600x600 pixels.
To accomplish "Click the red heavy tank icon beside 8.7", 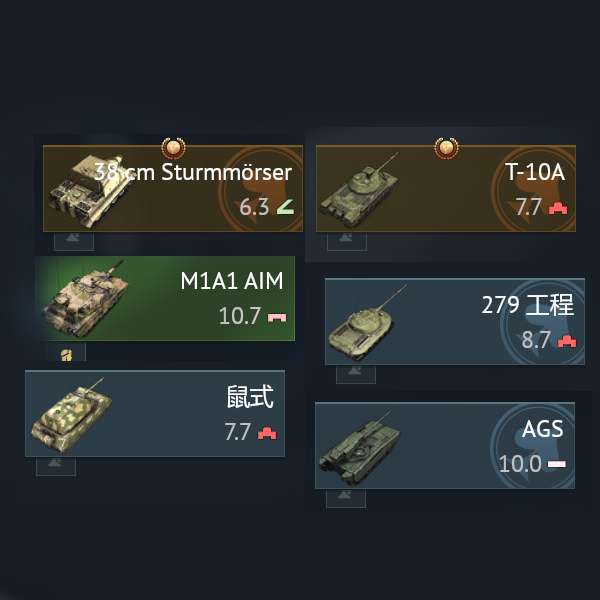I will [567, 341].
